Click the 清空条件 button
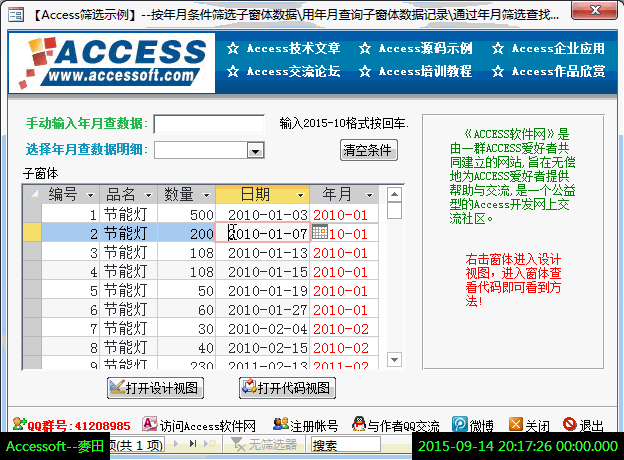 click(x=369, y=150)
